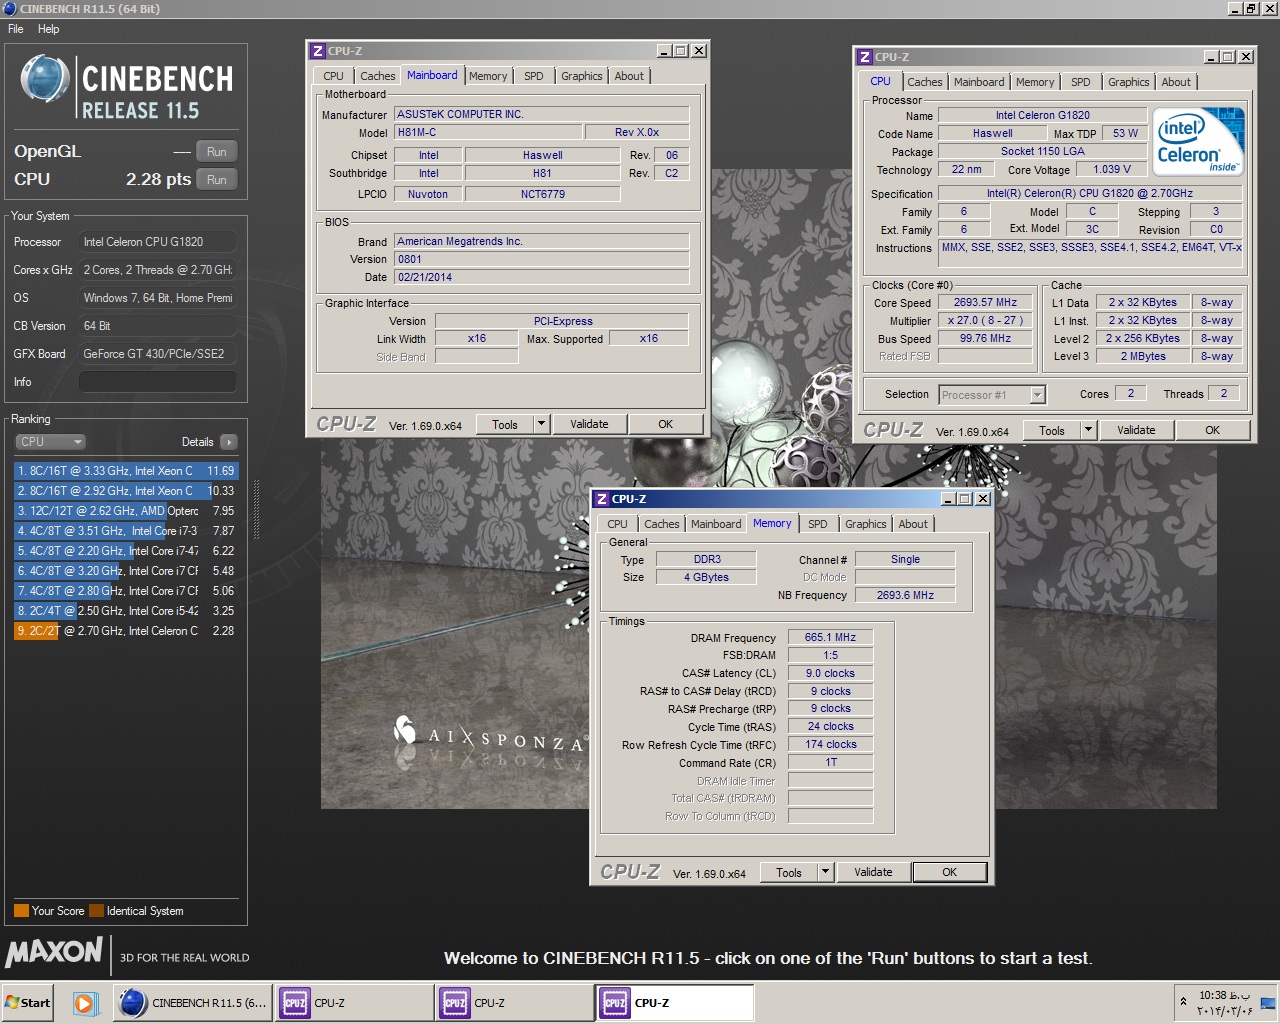Click the Identical System brown legend swatch

click(x=96, y=911)
